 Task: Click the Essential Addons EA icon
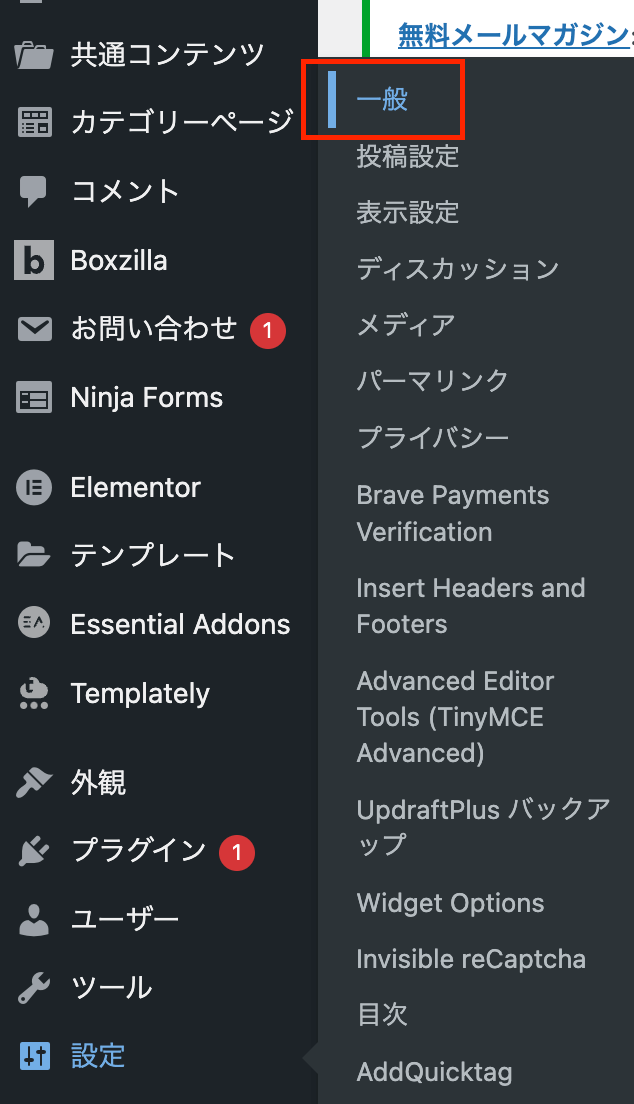(x=34, y=623)
